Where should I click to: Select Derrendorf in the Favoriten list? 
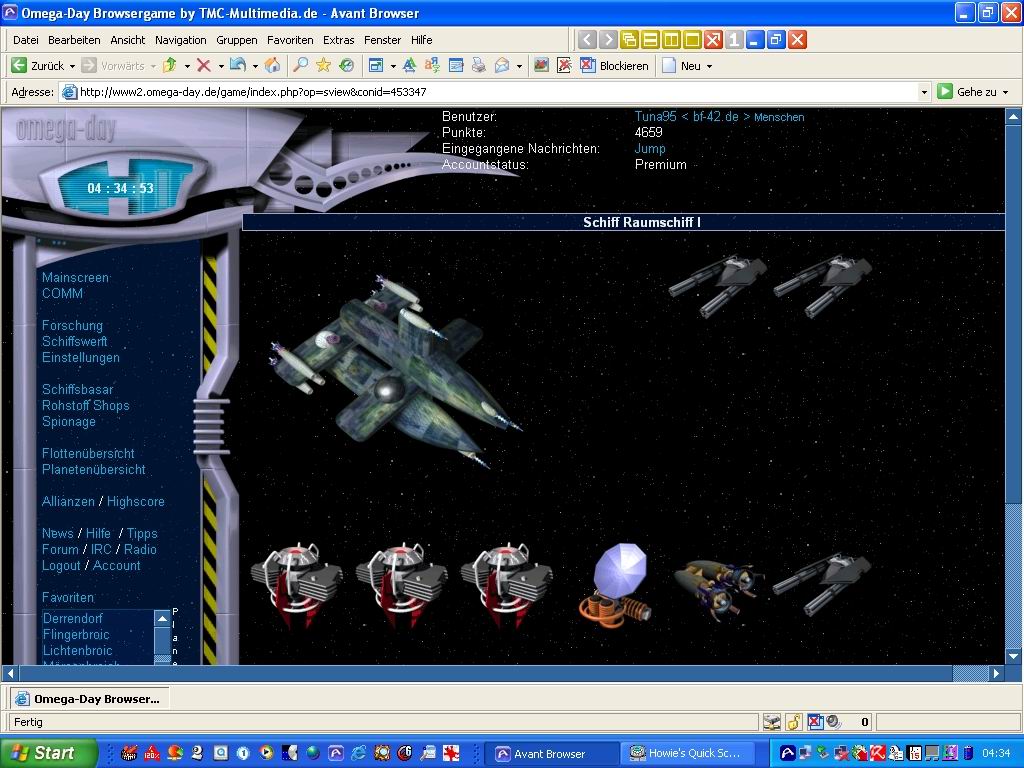tap(72, 618)
